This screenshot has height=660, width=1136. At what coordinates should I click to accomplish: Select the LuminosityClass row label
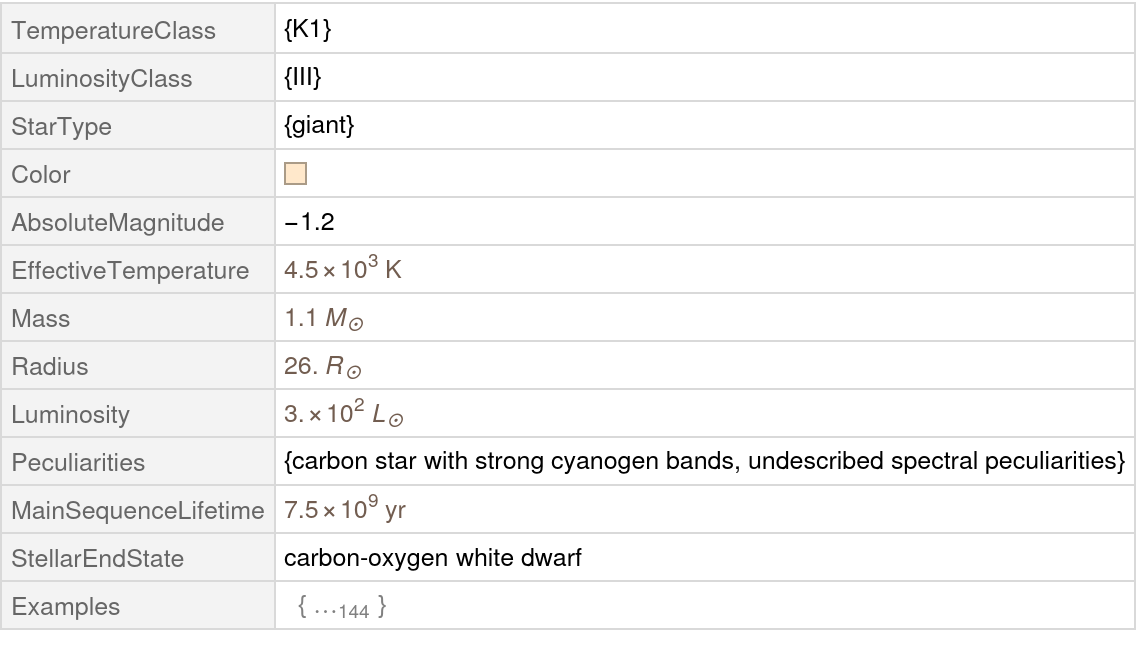[x=101, y=79]
